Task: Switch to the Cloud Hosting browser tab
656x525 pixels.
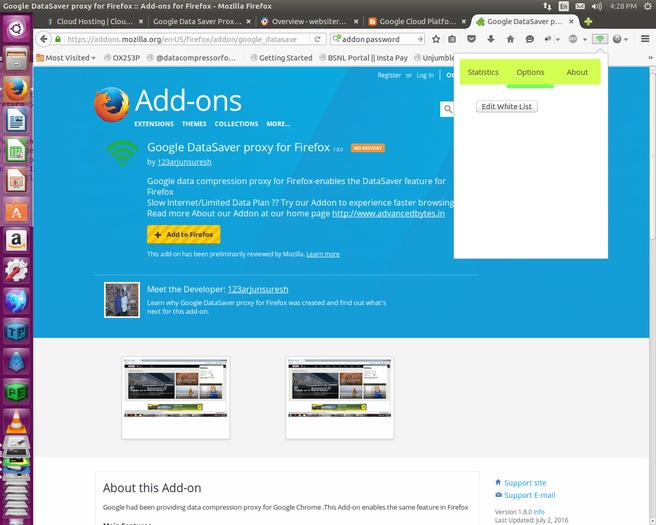Action: pos(95,21)
